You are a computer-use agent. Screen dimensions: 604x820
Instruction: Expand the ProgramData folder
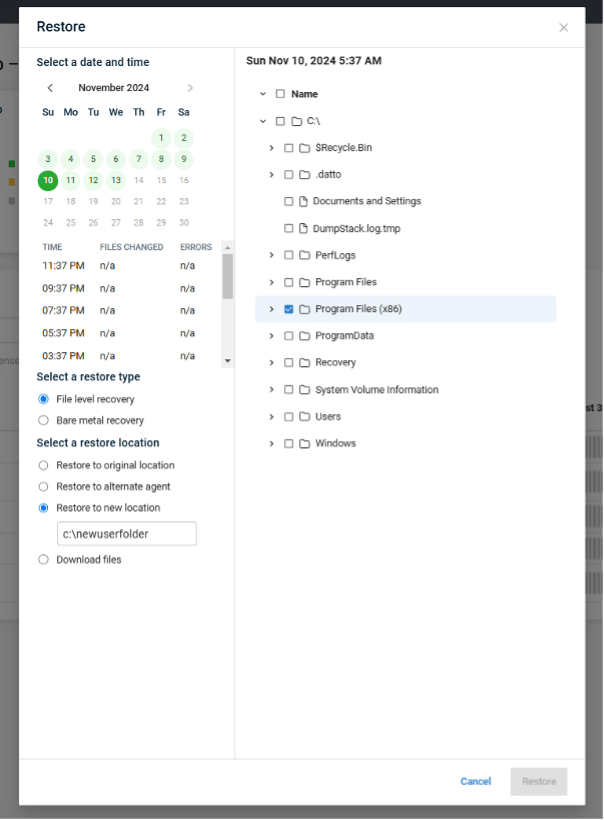point(271,336)
